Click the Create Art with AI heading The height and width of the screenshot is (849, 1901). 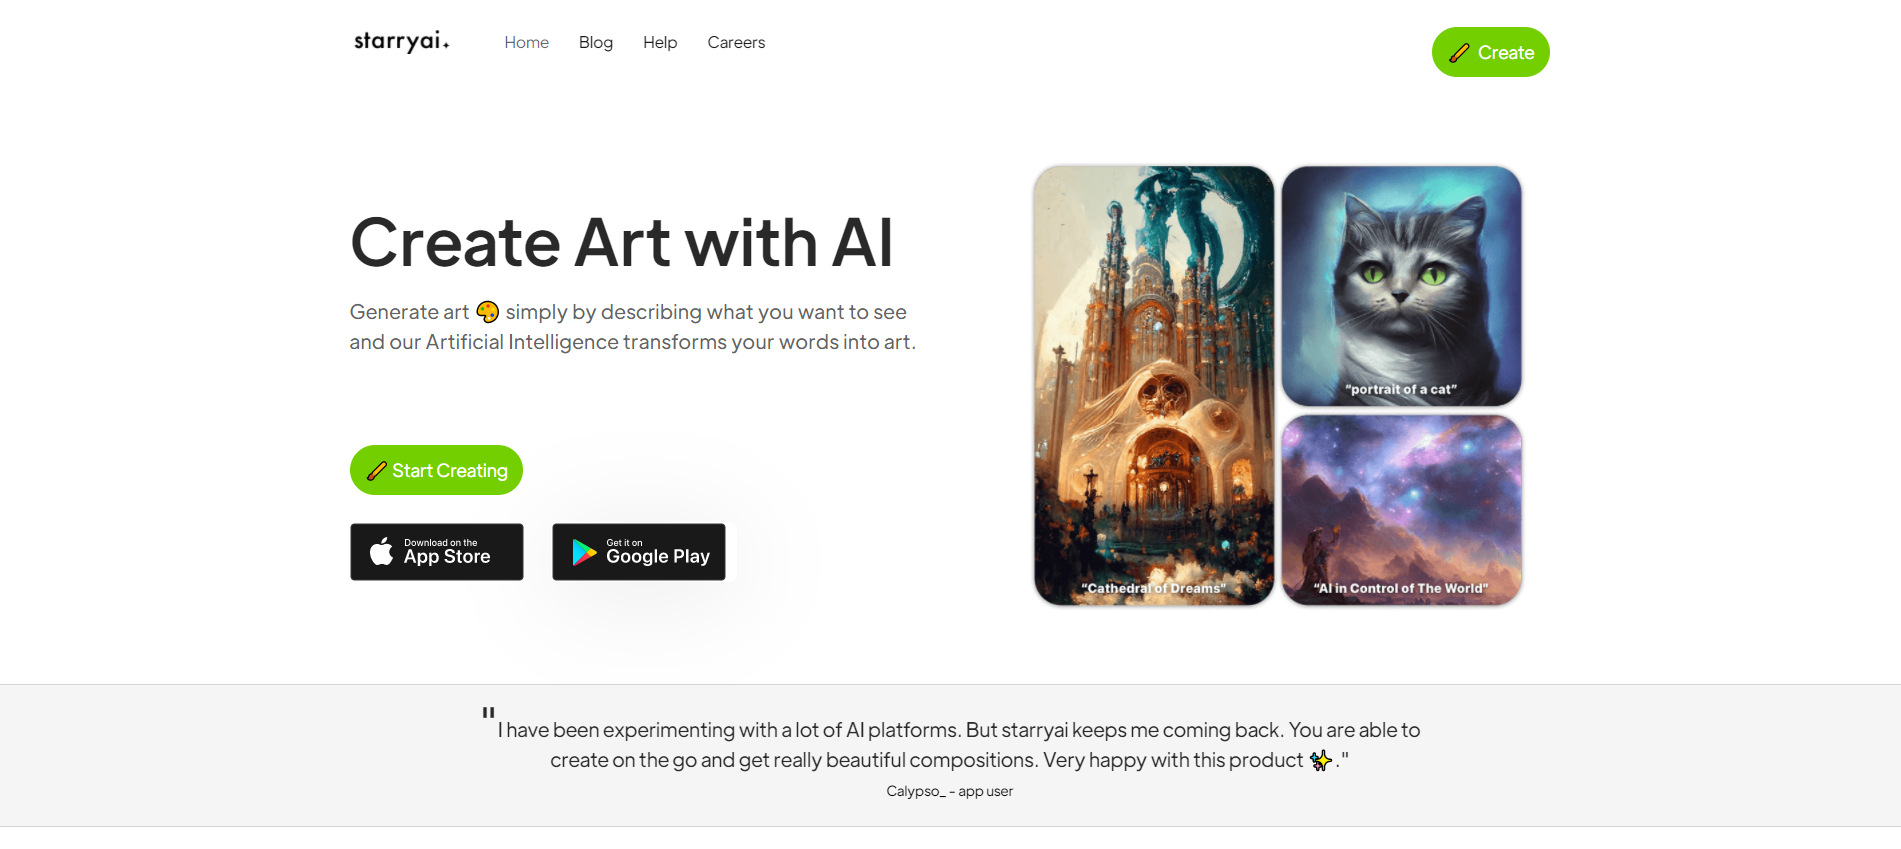point(621,243)
